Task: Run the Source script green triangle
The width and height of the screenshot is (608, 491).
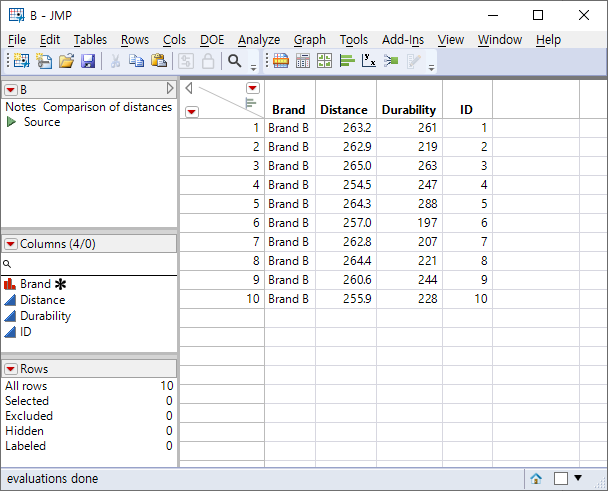Action: [x=11, y=122]
